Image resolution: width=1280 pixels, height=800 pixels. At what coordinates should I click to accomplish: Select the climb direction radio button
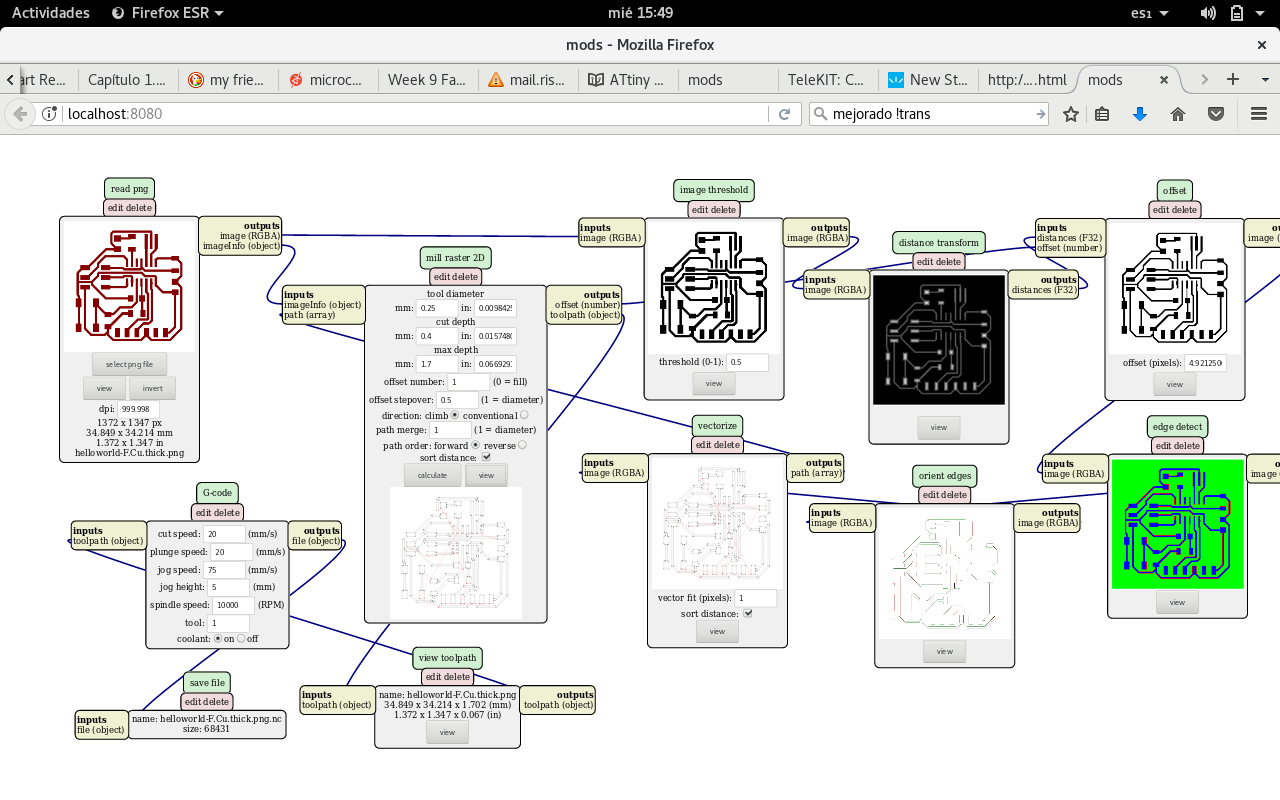[454, 415]
